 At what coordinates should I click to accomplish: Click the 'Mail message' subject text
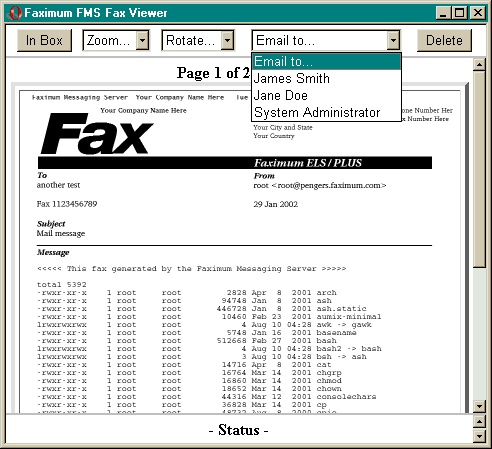point(61,233)
